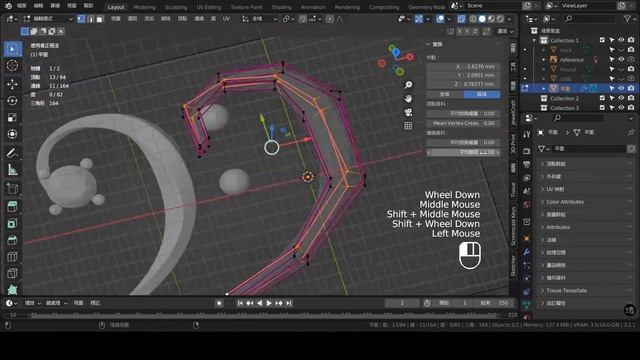Switch to vertex select mode
This screenshot has width=640, height=360.
[81, 19]
